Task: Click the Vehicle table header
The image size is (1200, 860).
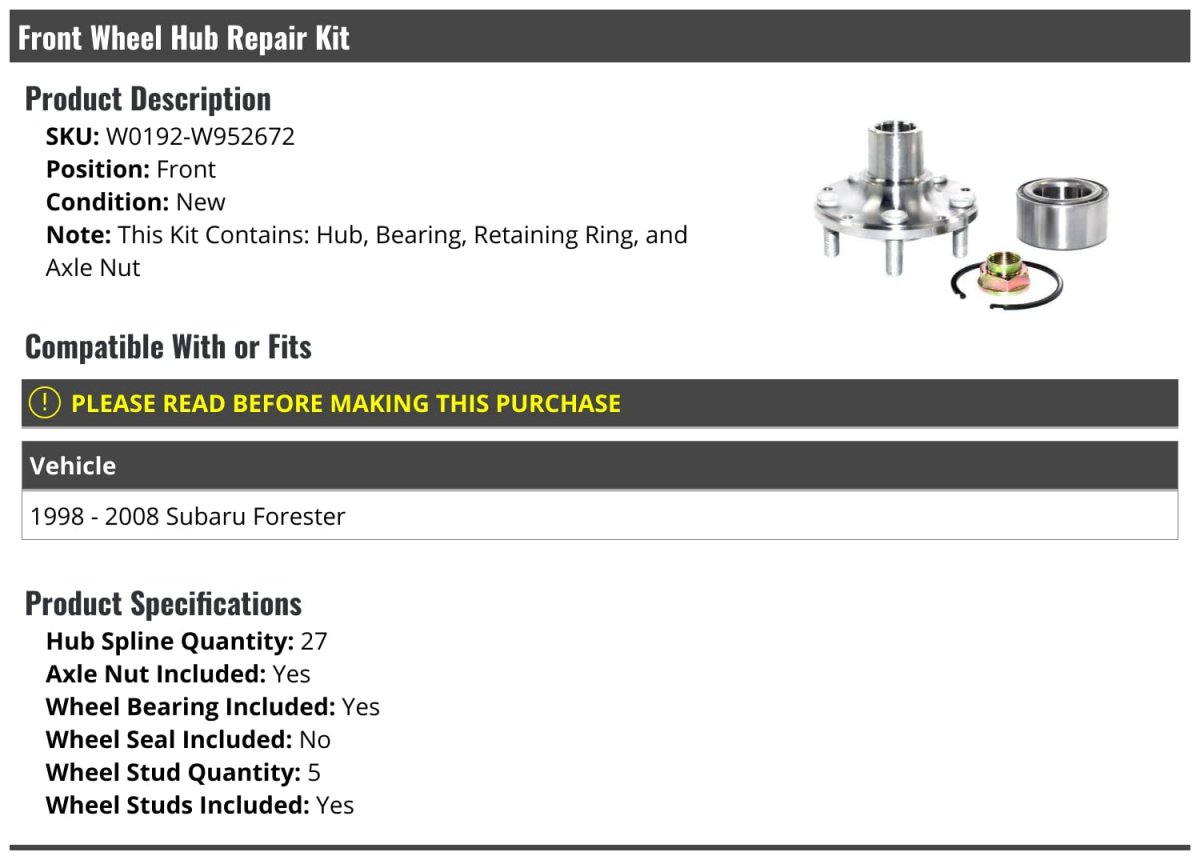Action: click(600, 466)
